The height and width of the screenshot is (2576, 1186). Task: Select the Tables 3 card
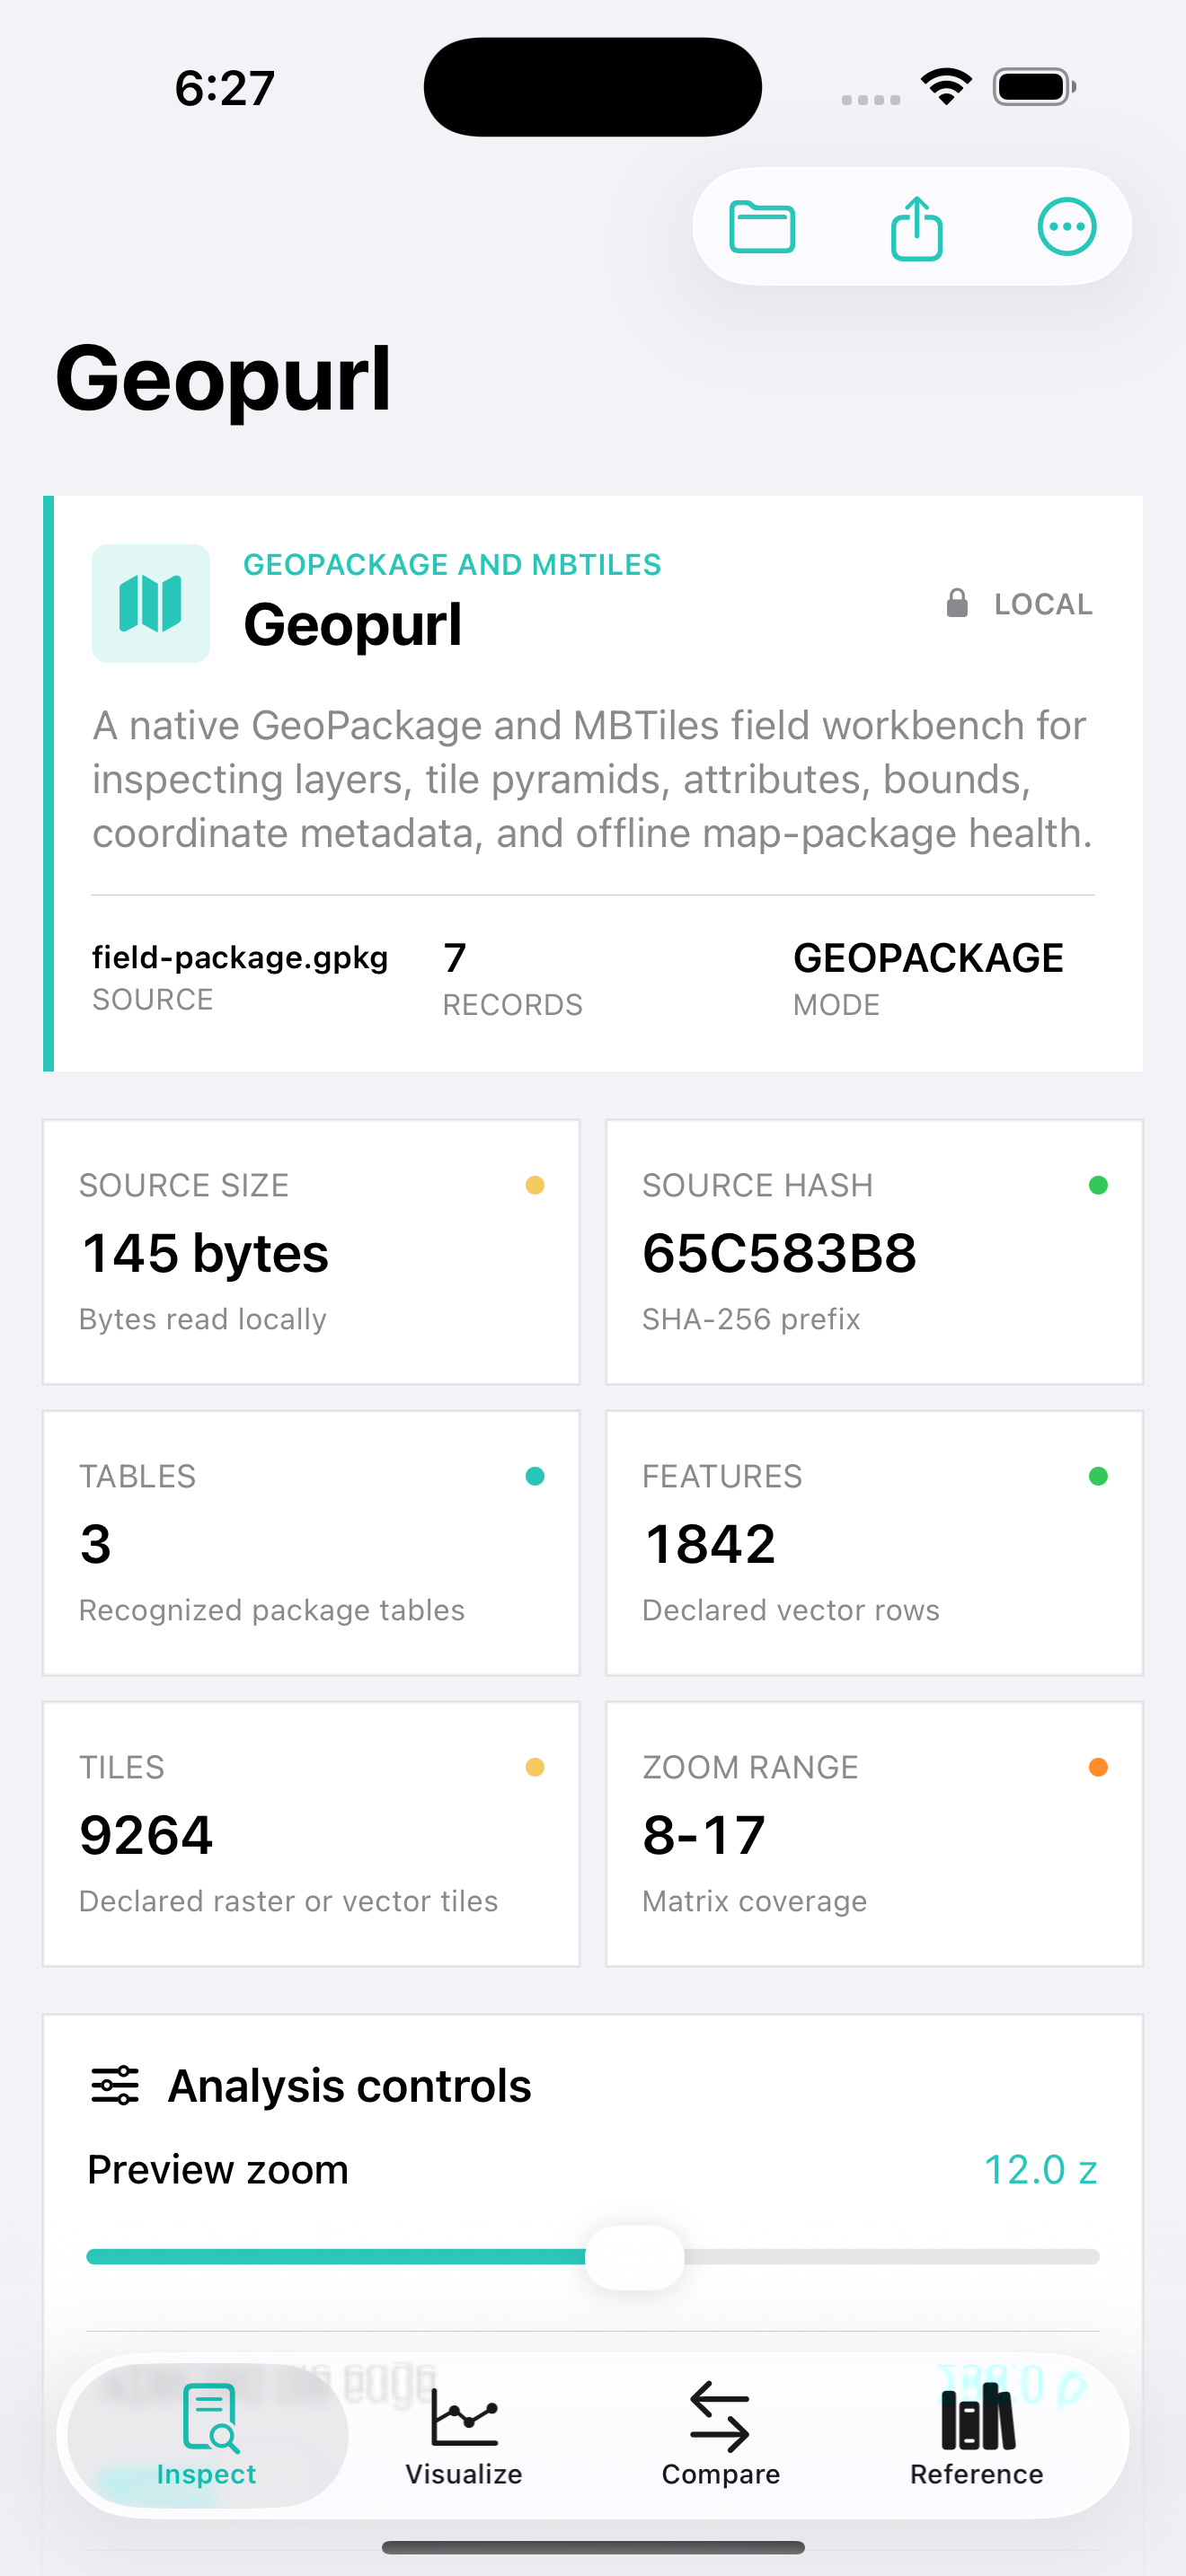point(311,1543)
